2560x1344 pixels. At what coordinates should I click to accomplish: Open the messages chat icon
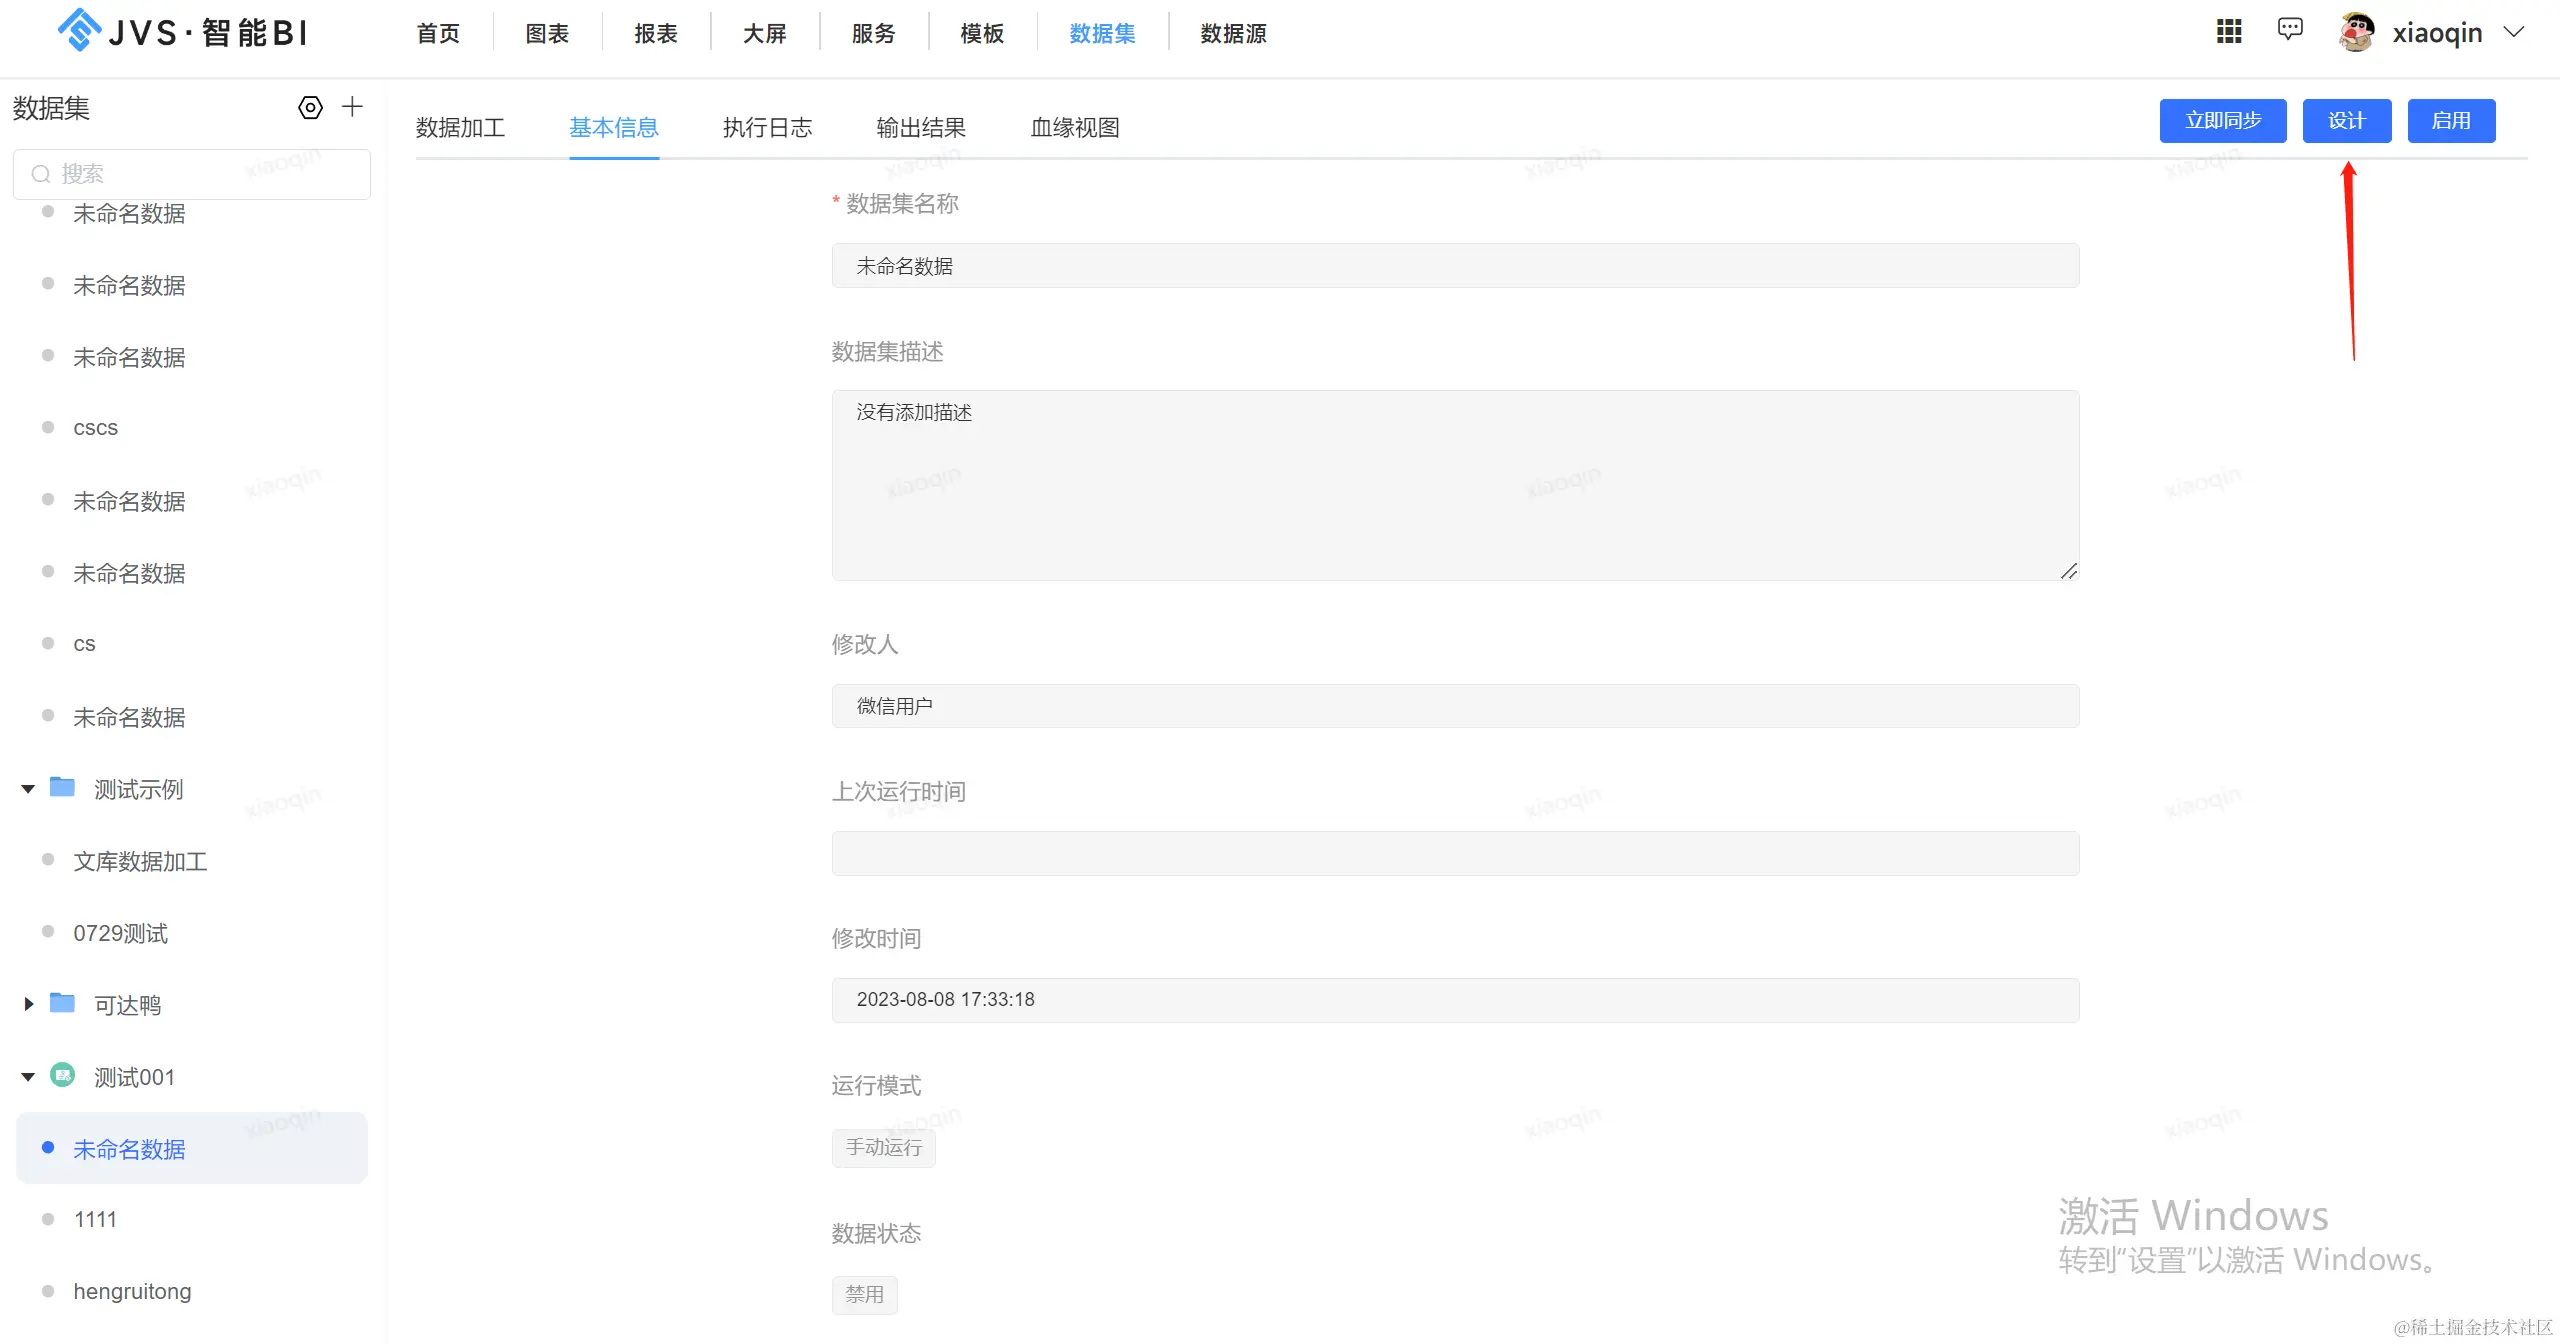(x=2290, y=29)
